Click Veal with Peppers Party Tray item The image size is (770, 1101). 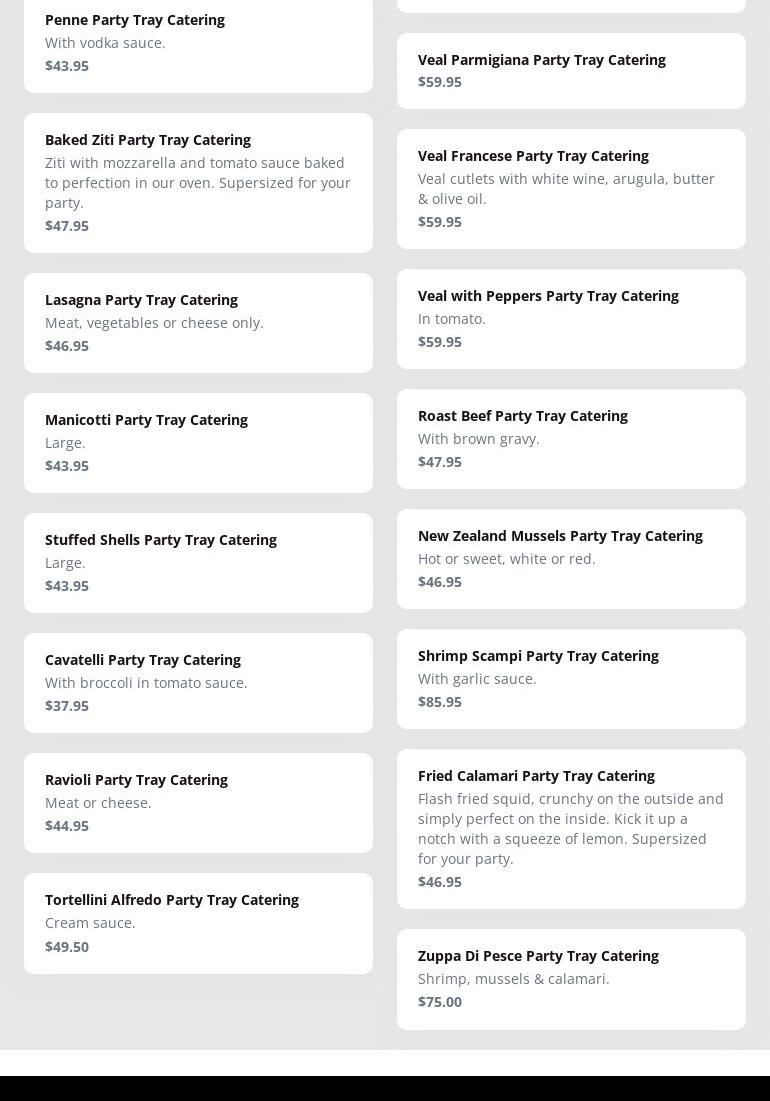[x=571, y=319]
